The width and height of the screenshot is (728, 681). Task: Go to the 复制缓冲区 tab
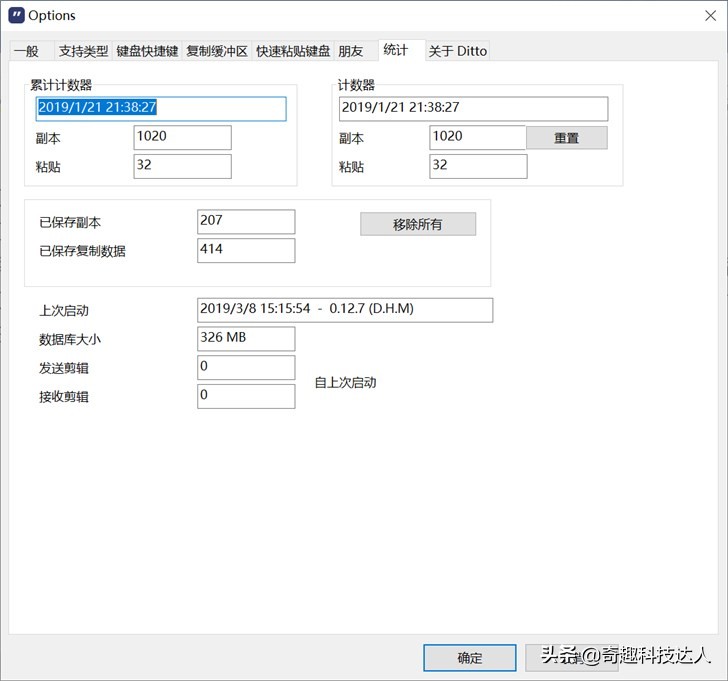217,51
